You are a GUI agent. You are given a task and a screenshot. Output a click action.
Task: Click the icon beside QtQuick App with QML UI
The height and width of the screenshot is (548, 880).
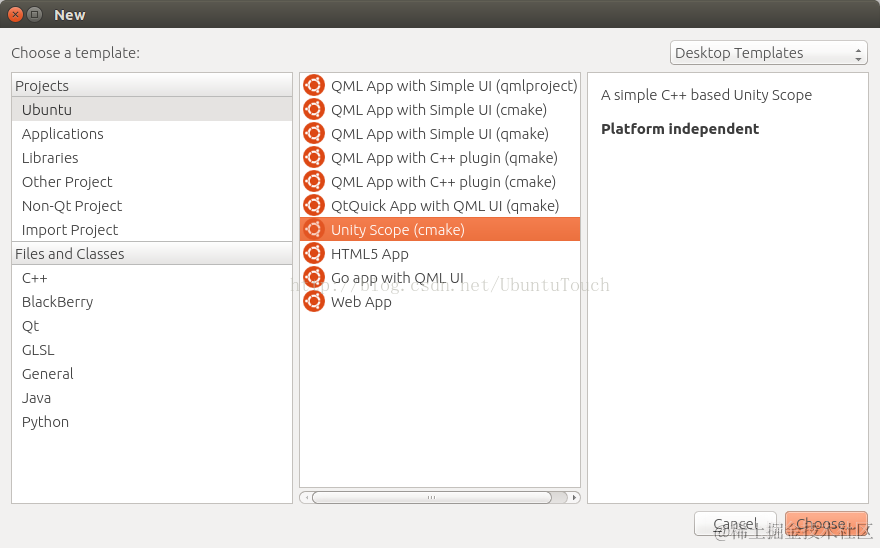click(314, 206)
